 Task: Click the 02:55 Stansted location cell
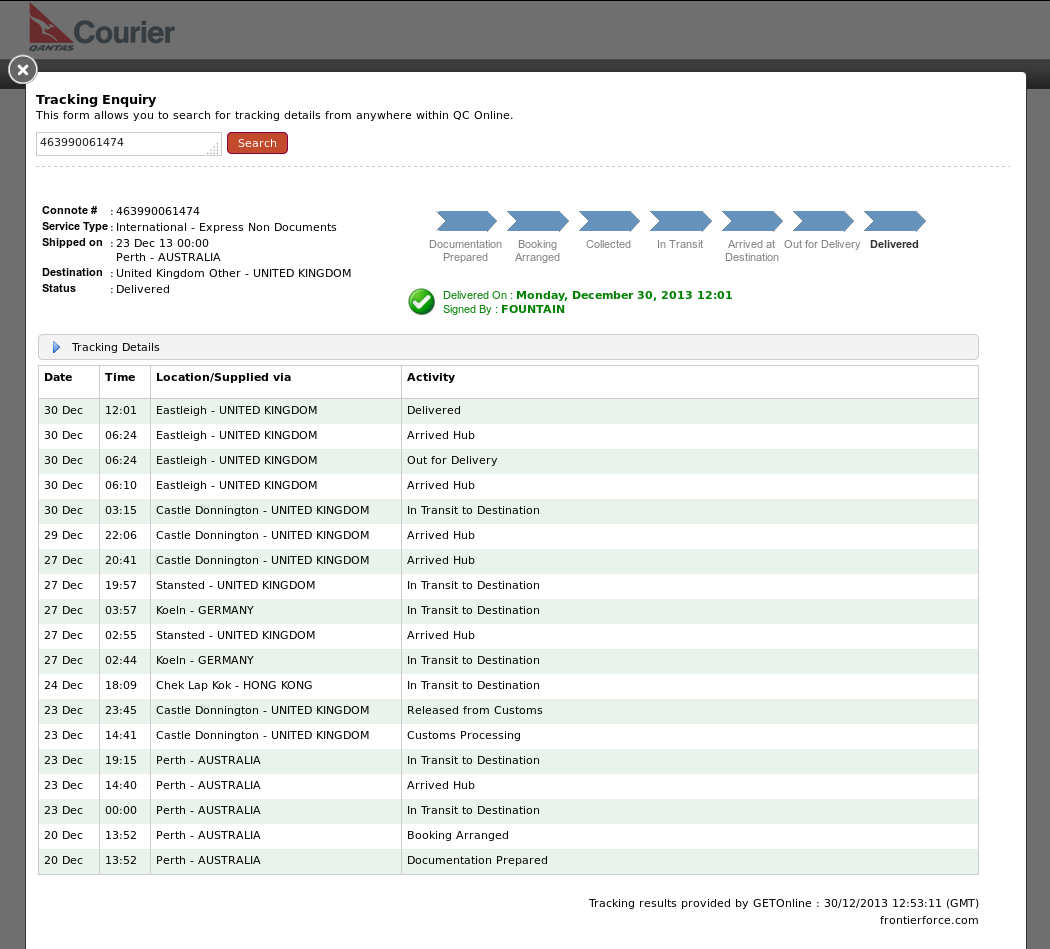[236, 635]
